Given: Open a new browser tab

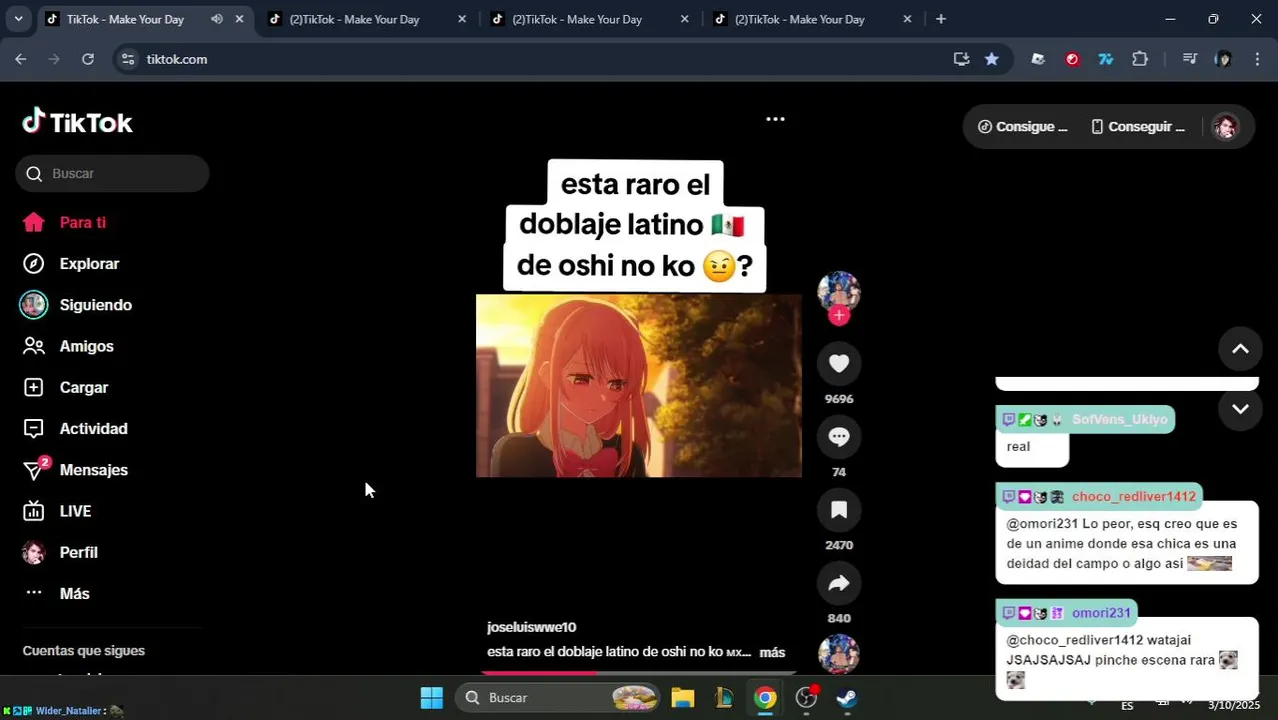Looking at the screenshot, I should 940,19.
